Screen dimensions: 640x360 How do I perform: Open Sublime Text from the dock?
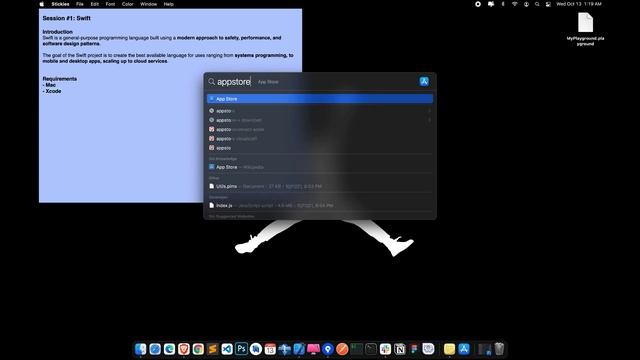(212, 349)
